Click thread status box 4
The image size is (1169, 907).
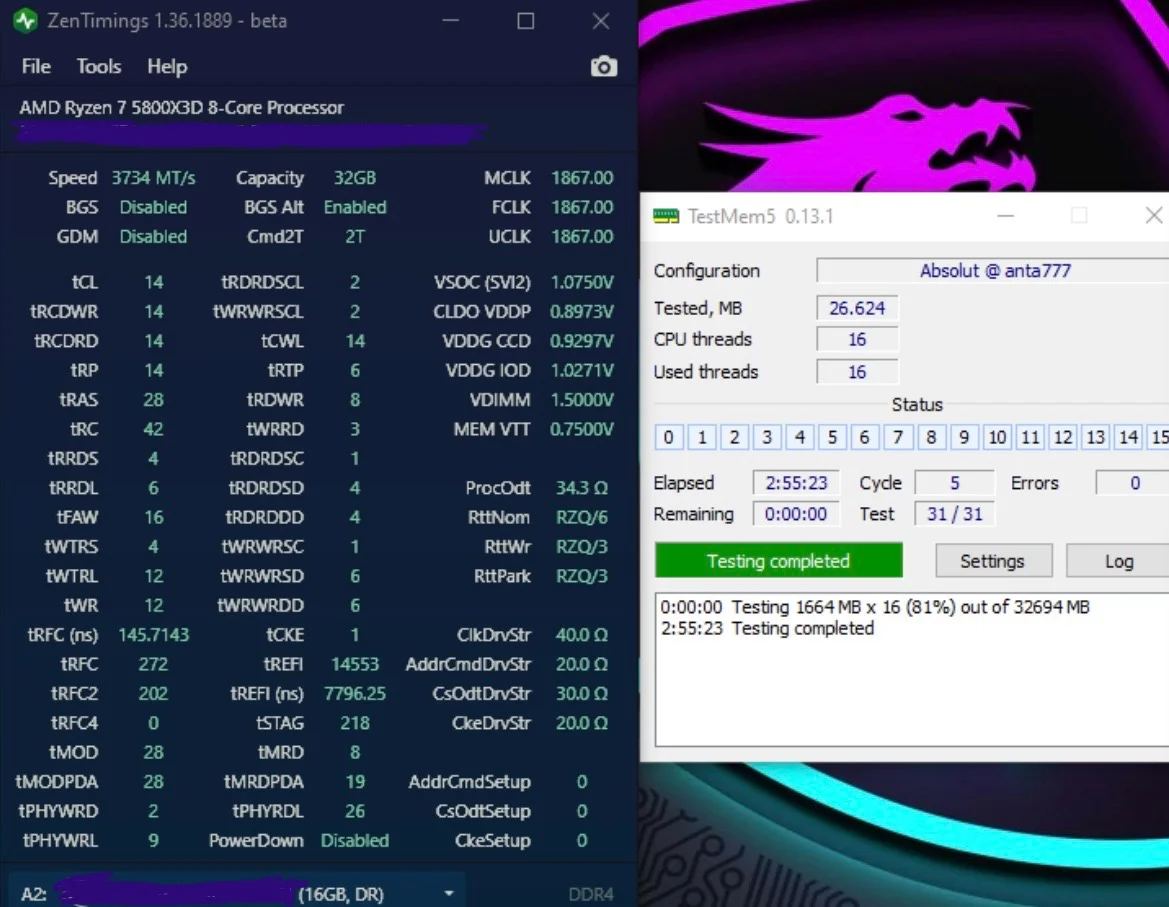coord(800,437)
